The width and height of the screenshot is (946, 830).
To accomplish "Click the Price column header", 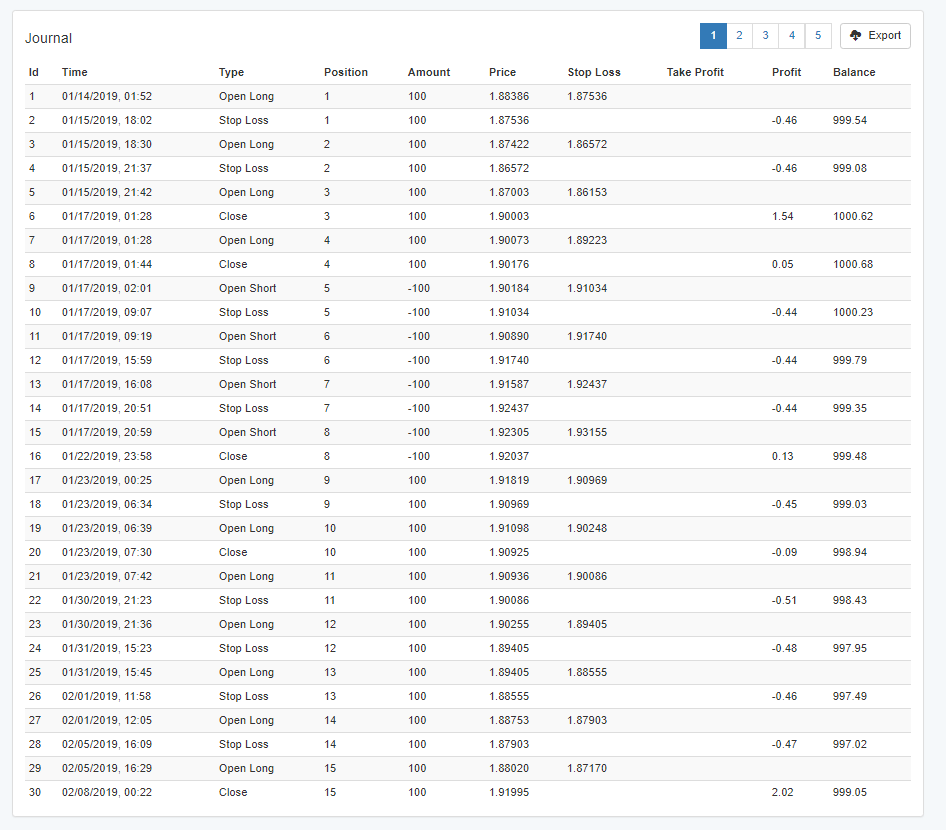I will pos(503,72).
